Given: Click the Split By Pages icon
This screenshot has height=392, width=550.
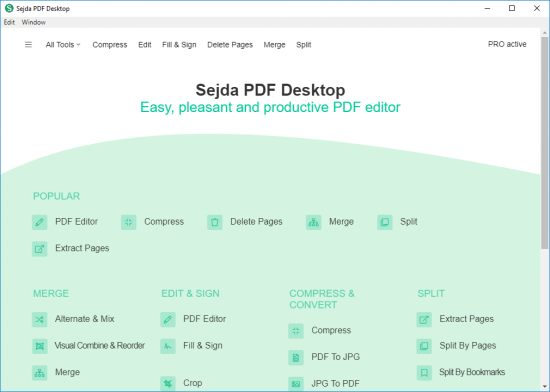Looking at the screenshot, I should point(424,346).
